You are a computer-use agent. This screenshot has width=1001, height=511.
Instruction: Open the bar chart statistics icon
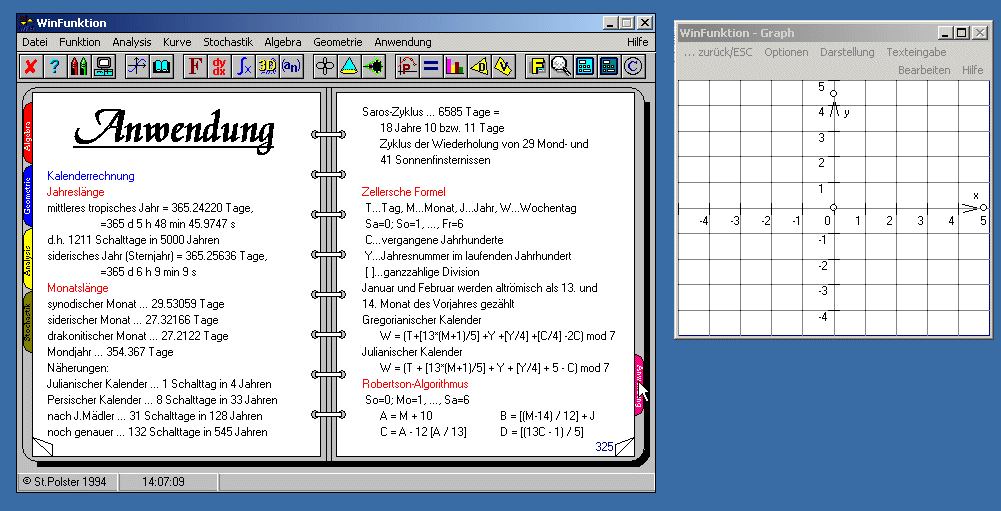(x=455, y=66)
